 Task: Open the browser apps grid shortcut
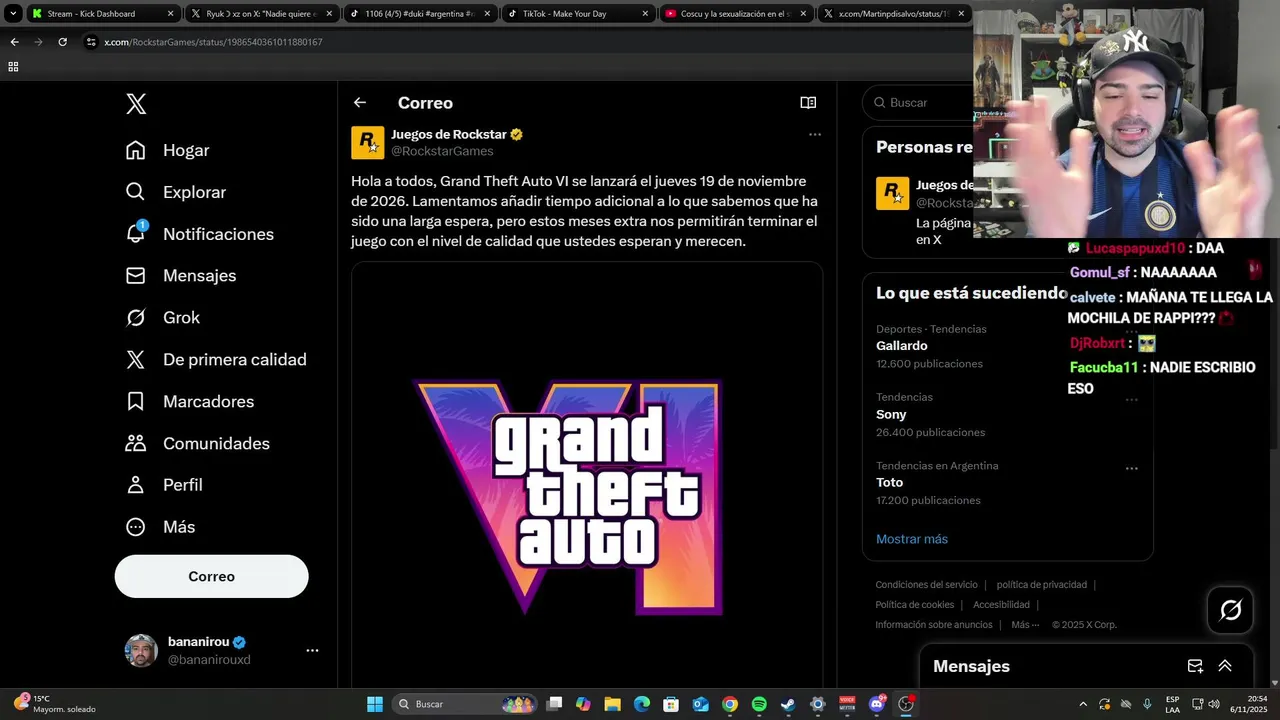point(13,67)
